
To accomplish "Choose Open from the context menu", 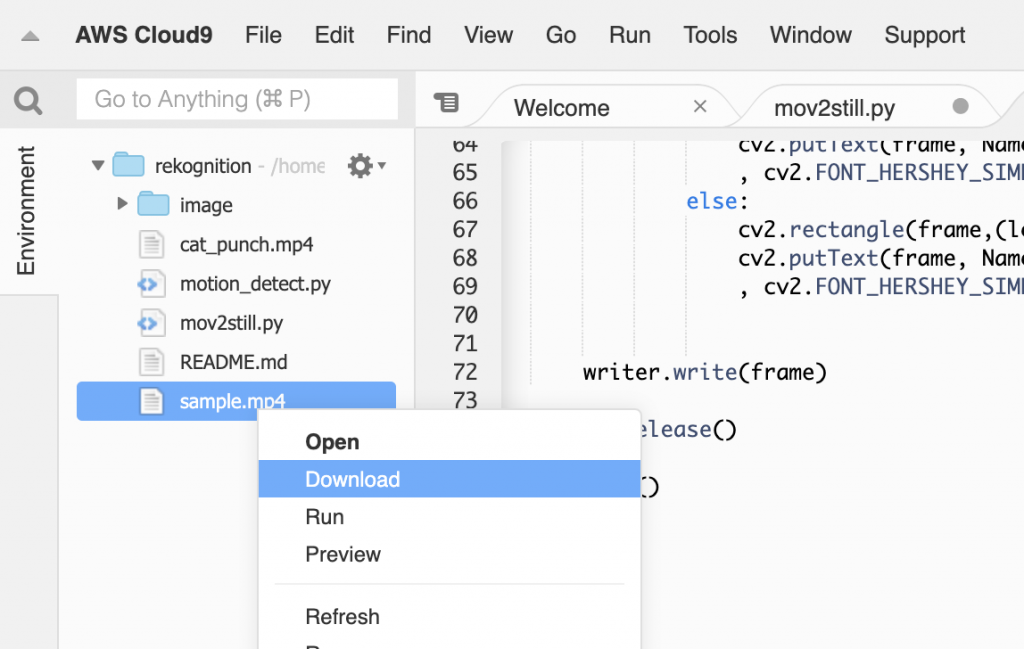I will tap(449, 442).
